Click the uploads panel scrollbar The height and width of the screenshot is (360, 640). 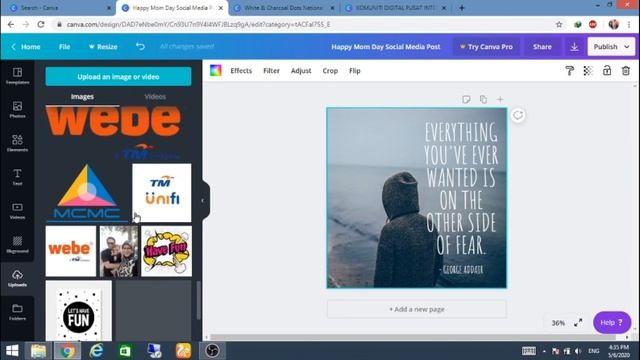[198, 301]
